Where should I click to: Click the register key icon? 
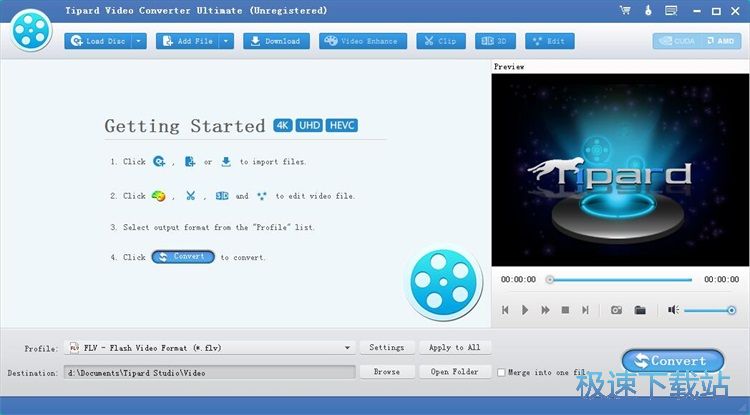point(648,11)
